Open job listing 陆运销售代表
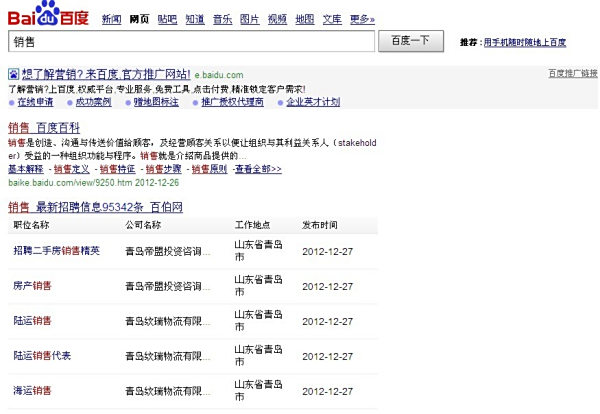The image size is (600, 414). [x=42, y=356]
